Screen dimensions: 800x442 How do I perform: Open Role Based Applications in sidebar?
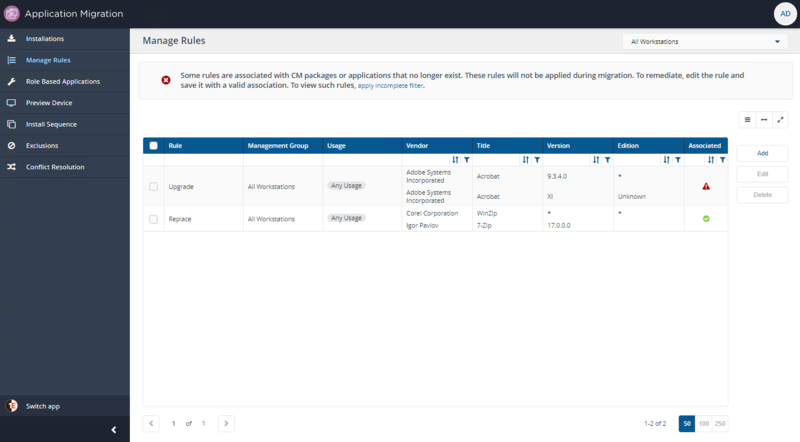(x=62, y=81)
